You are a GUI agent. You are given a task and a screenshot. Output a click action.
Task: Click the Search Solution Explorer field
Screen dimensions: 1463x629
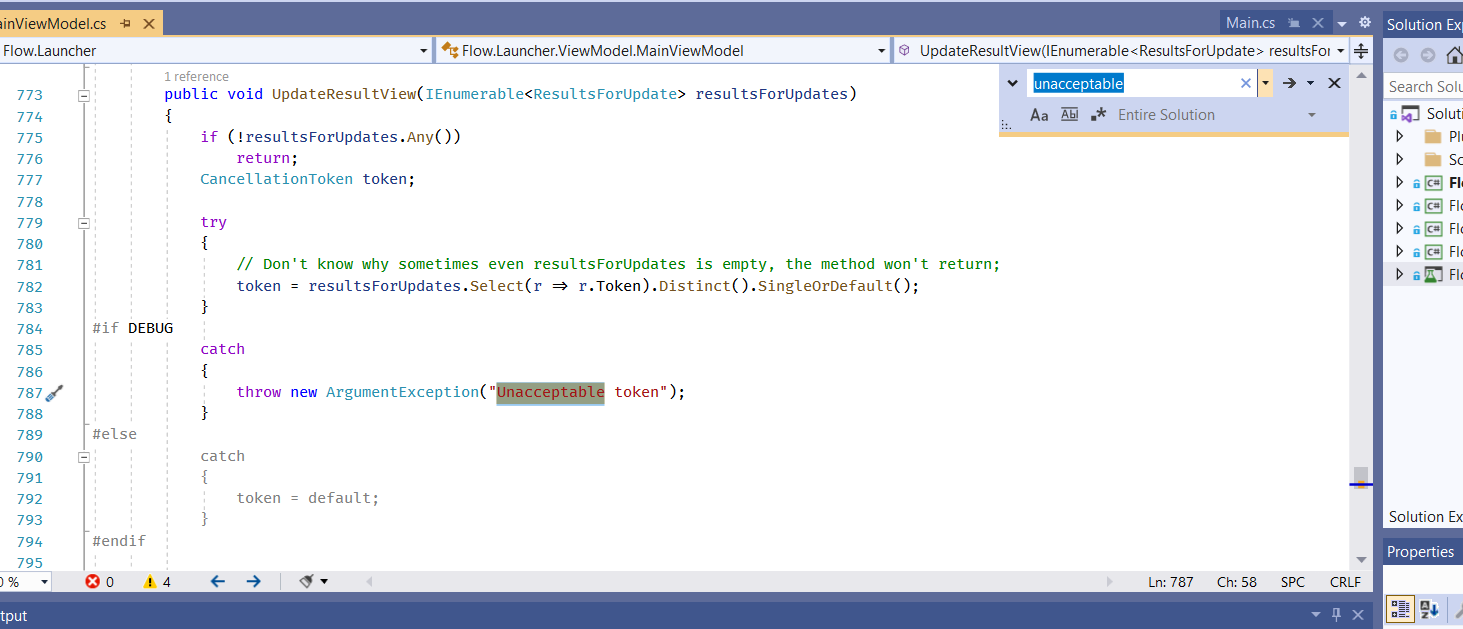[1424, 87]
